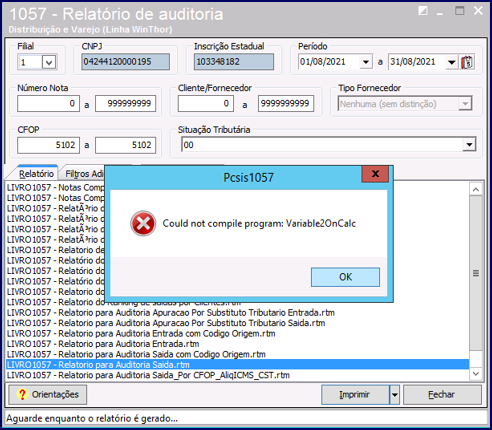Switch to the Relatório tab
Screen dimensions: 492x430
point(36,174)
